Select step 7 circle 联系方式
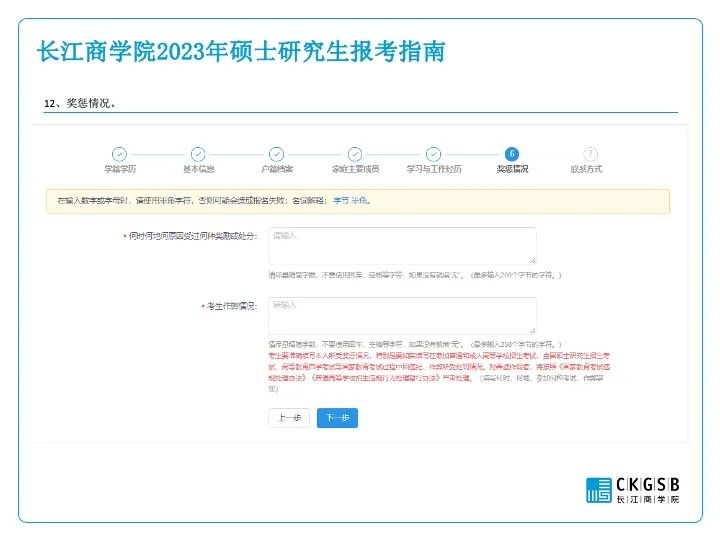Viewport: 720px width, 540px height. pos(591,154)
